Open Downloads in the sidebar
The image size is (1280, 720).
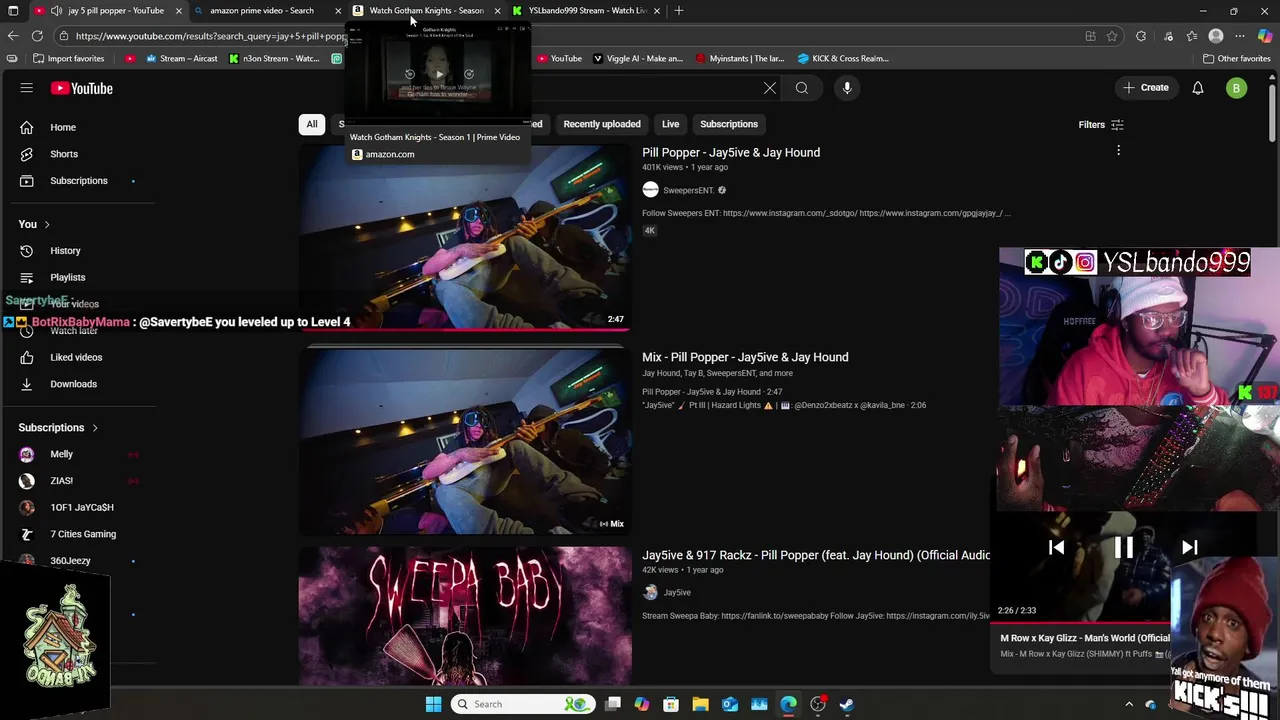[73, 384]
